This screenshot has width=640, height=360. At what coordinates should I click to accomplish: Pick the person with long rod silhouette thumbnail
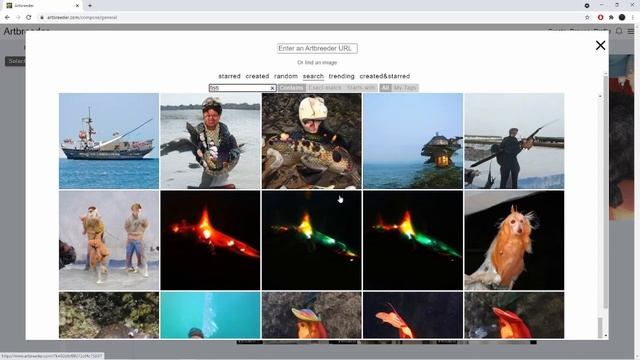point(514,141)
